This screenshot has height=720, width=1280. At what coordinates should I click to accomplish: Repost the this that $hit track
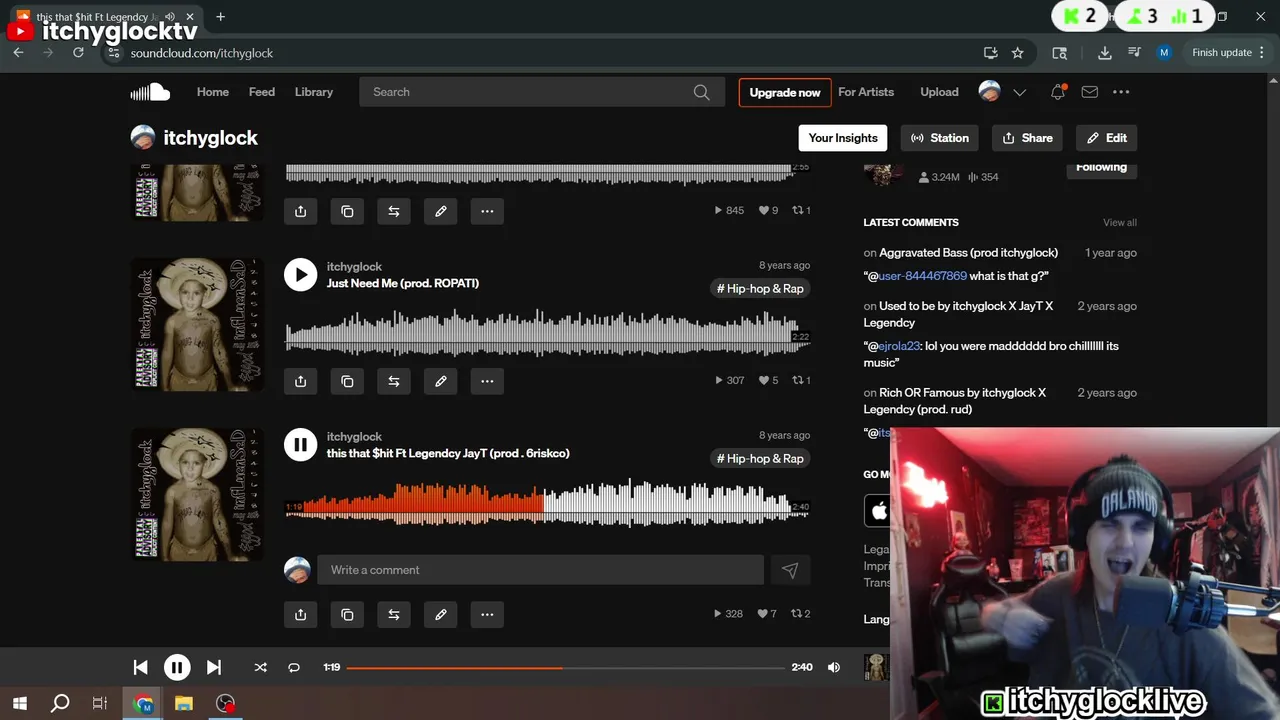click(394, 614)
